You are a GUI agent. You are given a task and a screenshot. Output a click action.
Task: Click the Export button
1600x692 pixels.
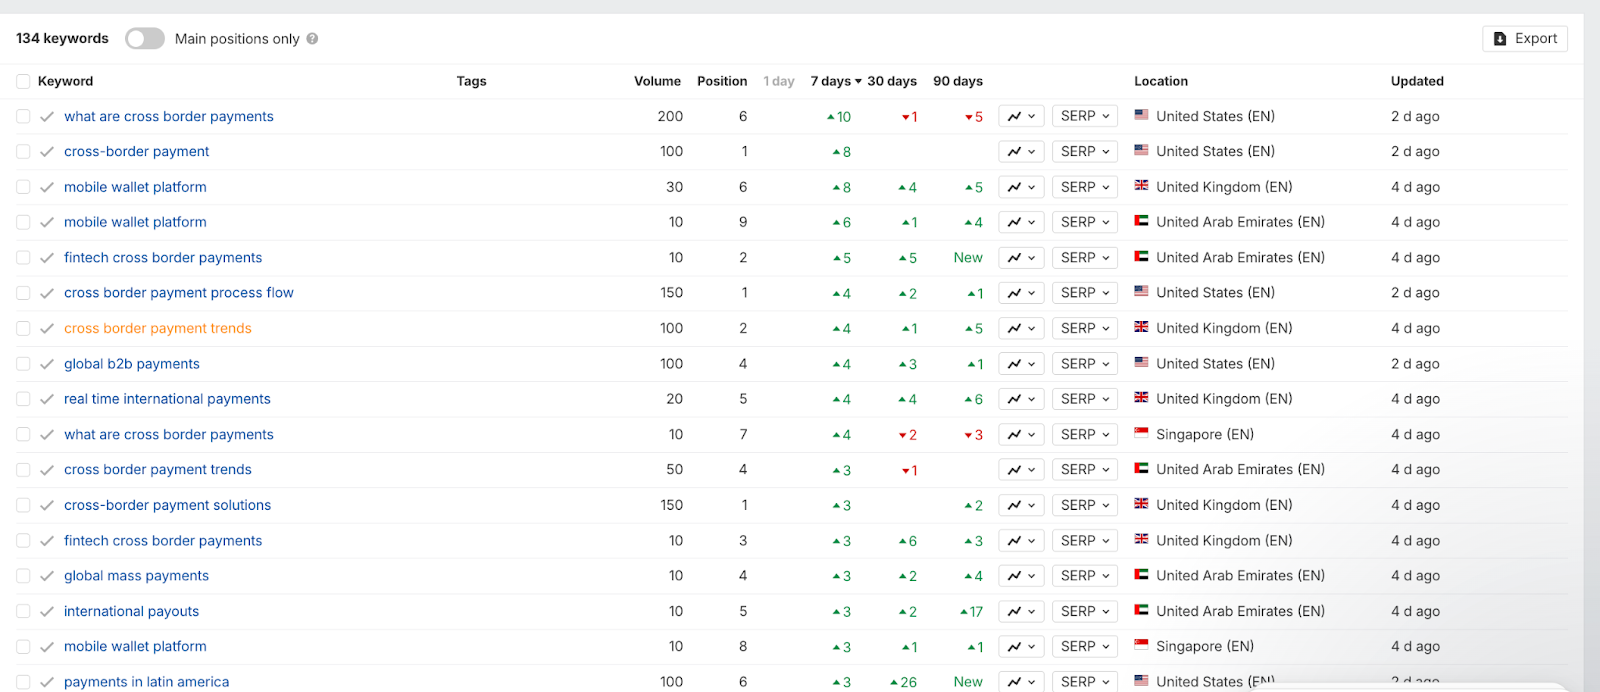click(1525, 38)
